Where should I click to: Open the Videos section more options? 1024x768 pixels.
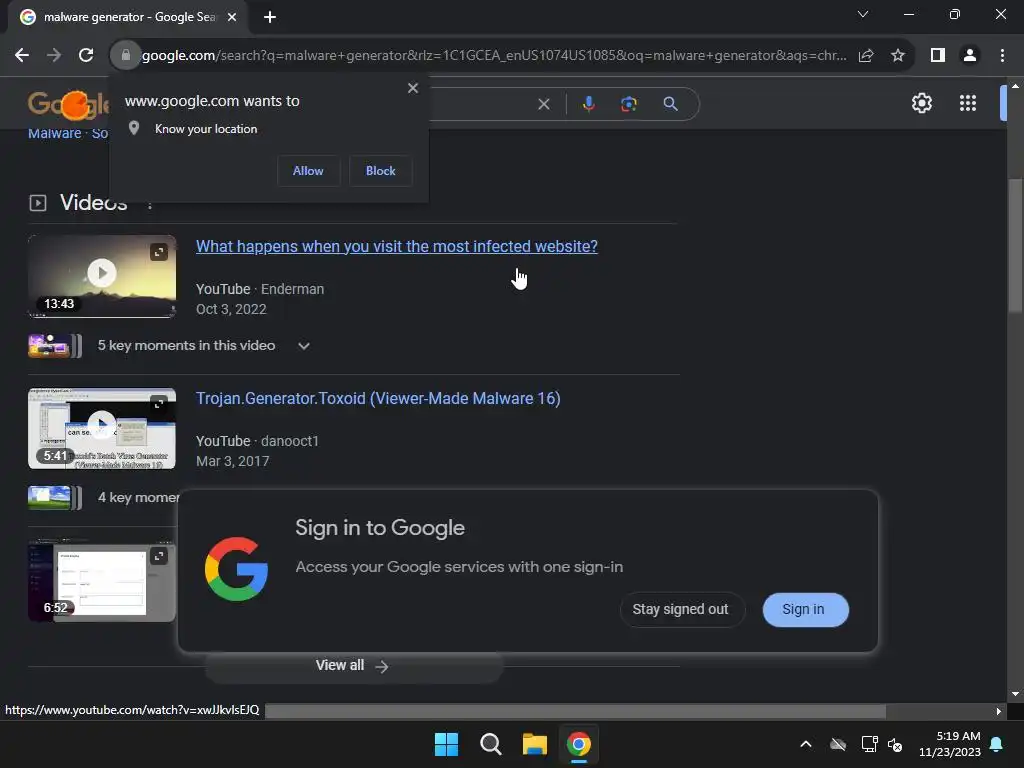point(150,204)
